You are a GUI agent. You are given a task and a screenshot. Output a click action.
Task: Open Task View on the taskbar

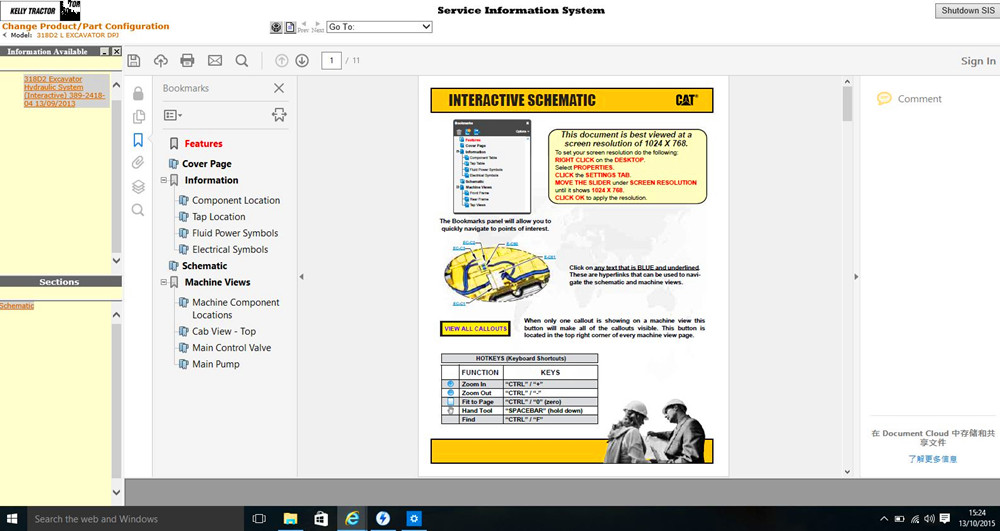[259, 519]
